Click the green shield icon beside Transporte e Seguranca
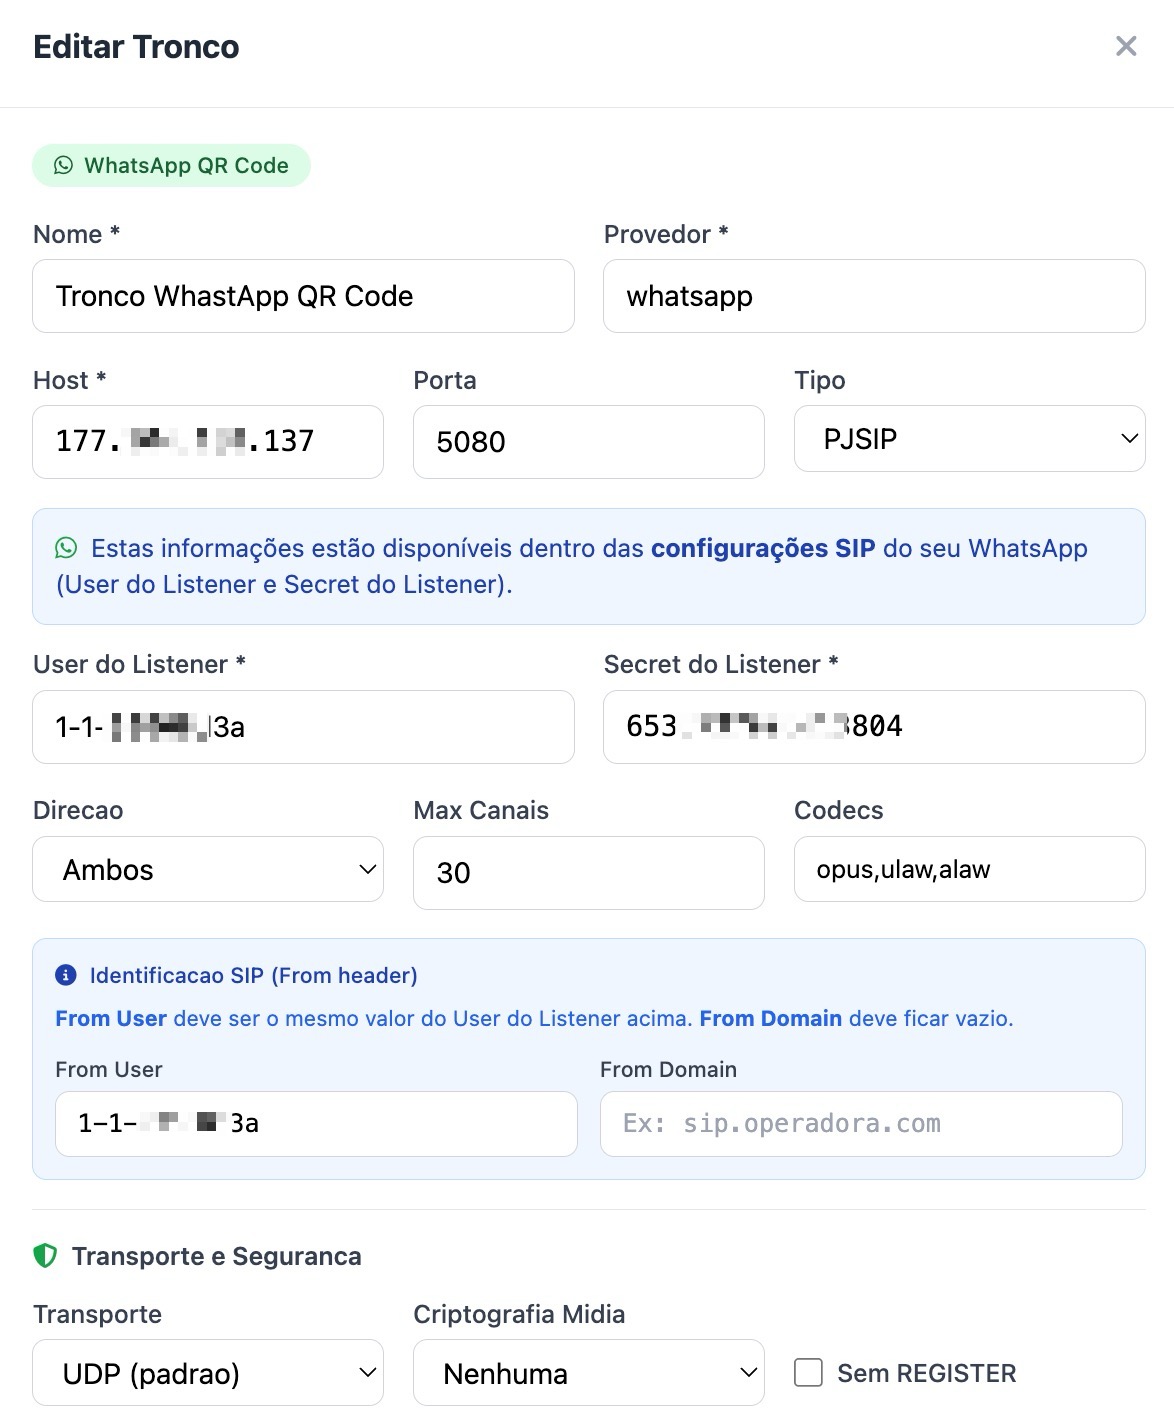Viewport: 1174px width, 1426px height. 45,1256
